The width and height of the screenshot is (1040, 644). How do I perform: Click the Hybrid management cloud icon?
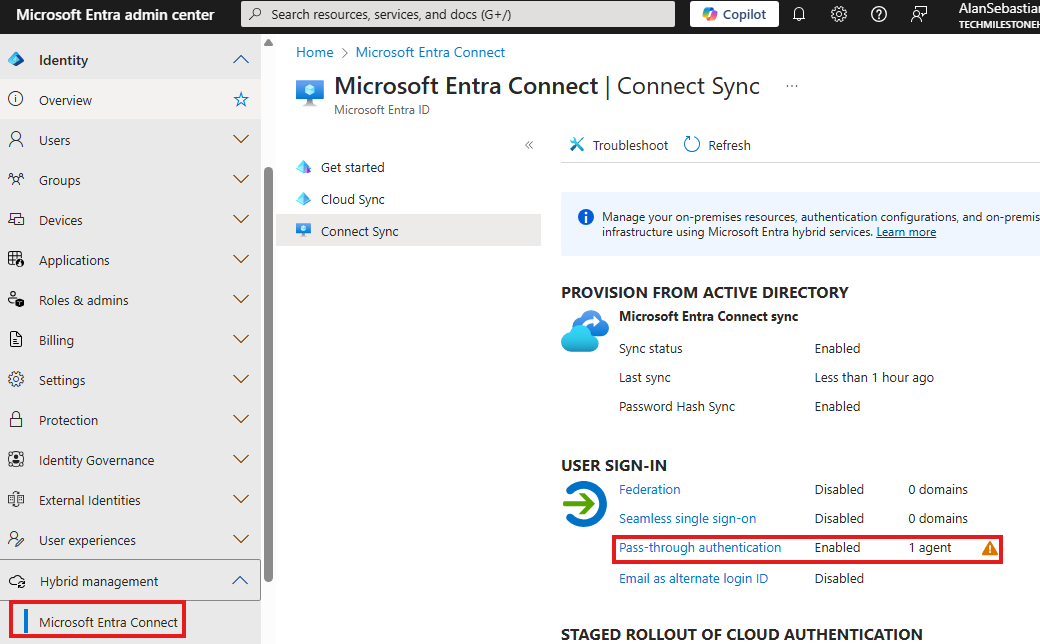17,581
